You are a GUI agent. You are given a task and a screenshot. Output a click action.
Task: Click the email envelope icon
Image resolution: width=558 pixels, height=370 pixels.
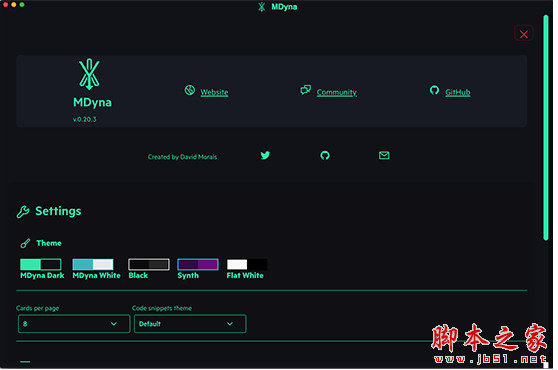(x=384, y=155)
